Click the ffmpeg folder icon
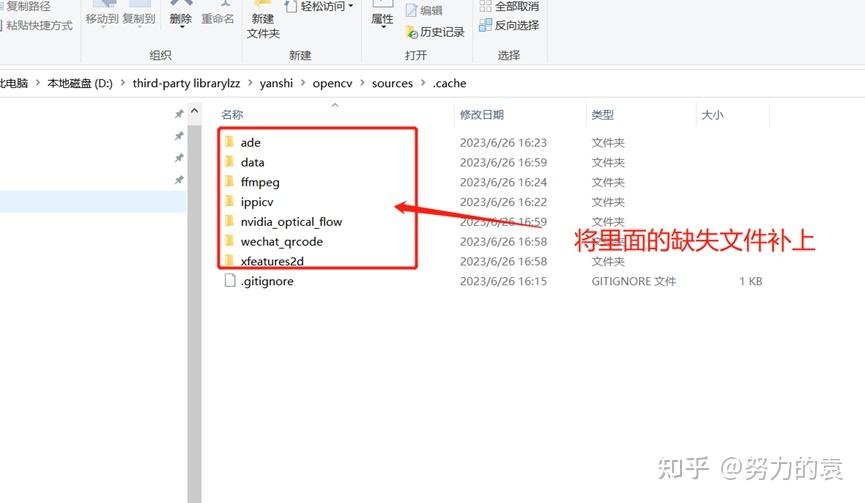Image resolution: width=865 pixels, height=503 pixels. (229, 181)
